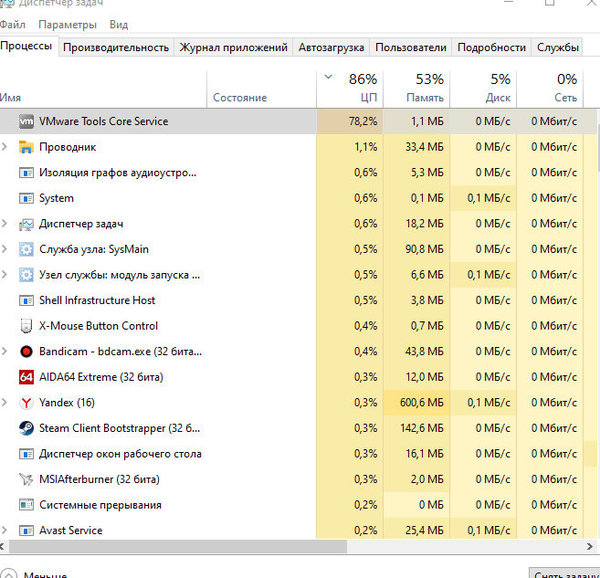Sort by the Диск 5% column header

[x=483, y=90]
